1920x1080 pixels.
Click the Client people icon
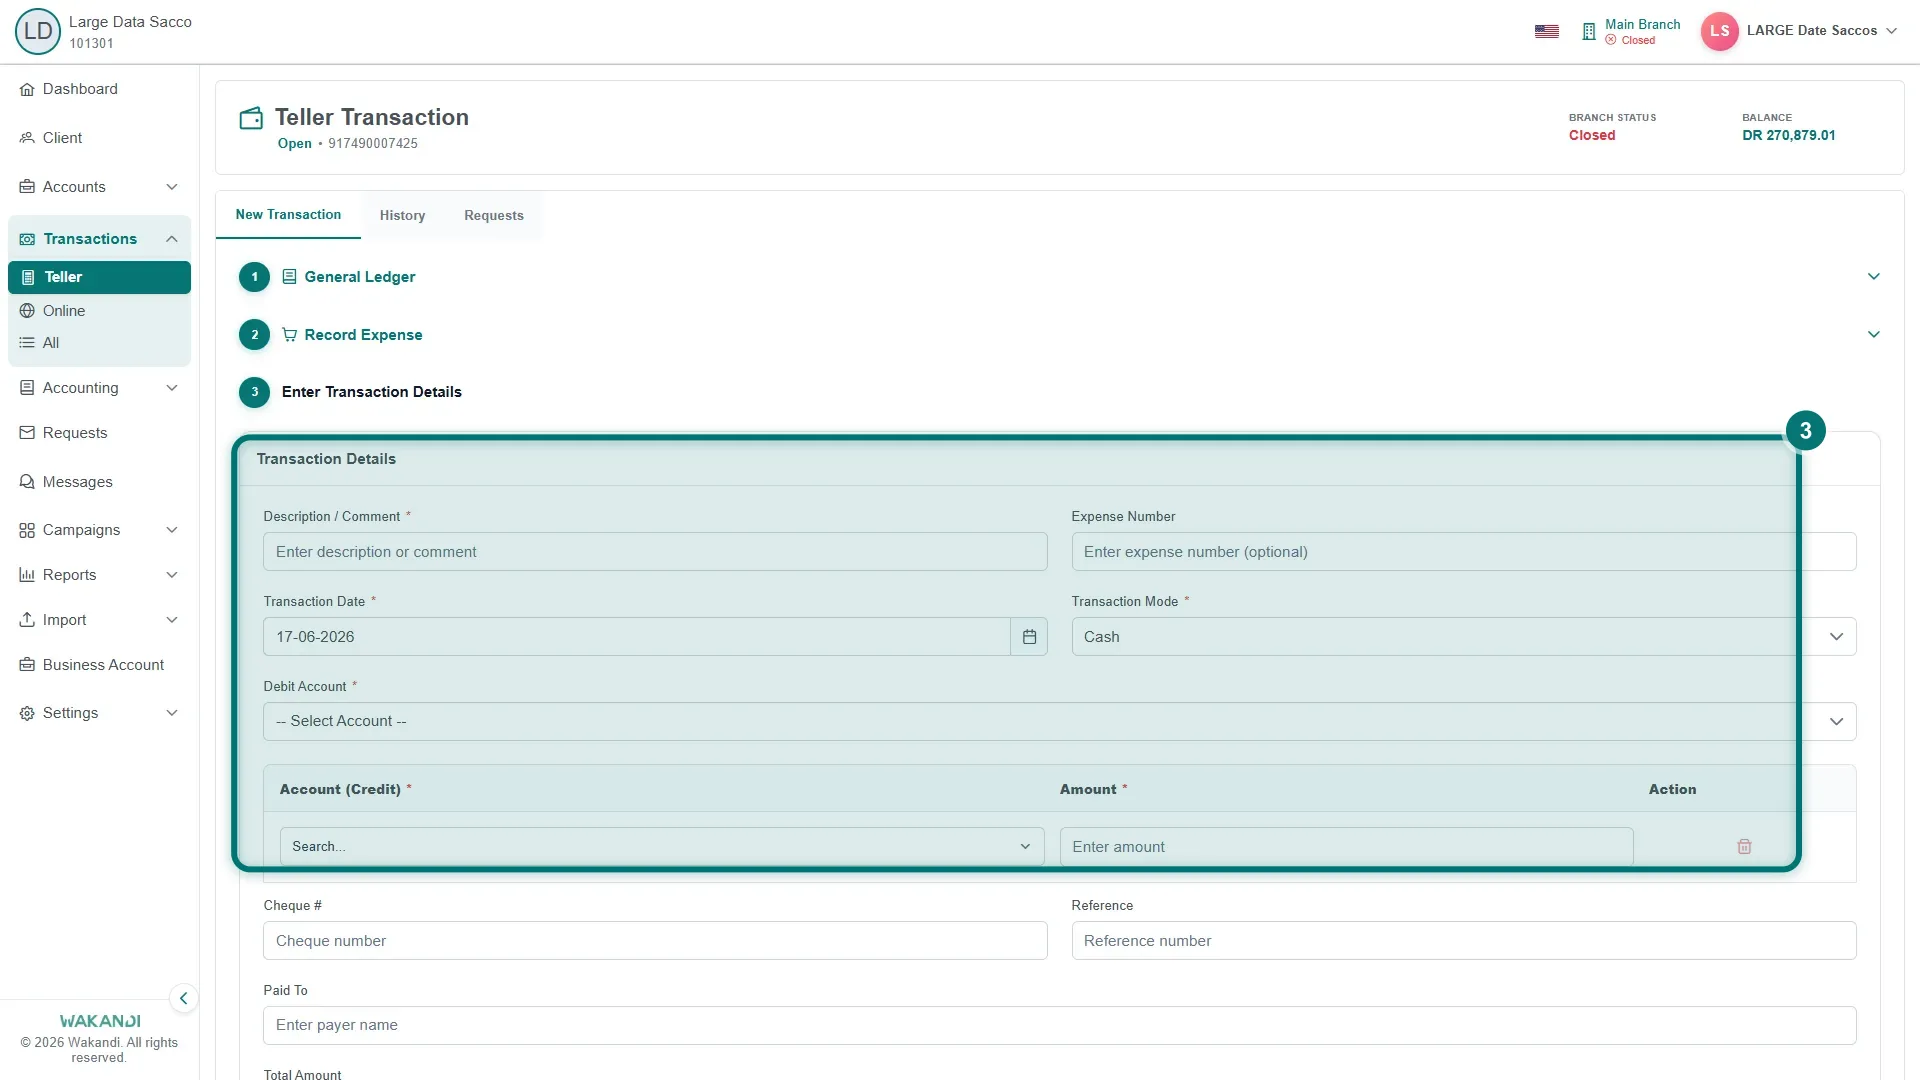click(x=27, y=138)
